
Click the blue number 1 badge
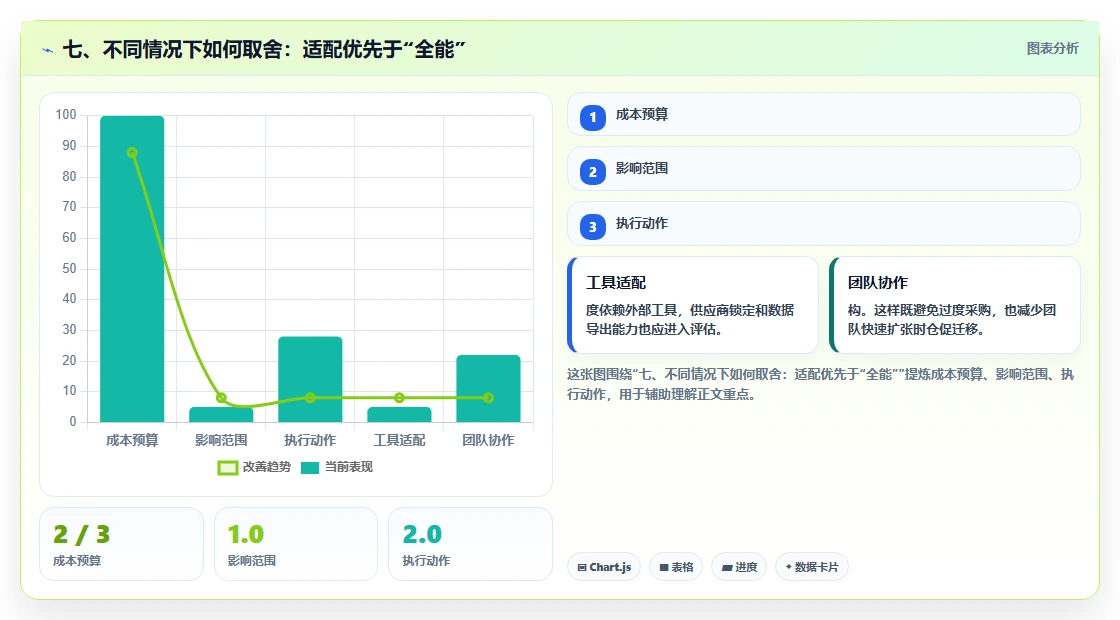(x=592, y=117)
